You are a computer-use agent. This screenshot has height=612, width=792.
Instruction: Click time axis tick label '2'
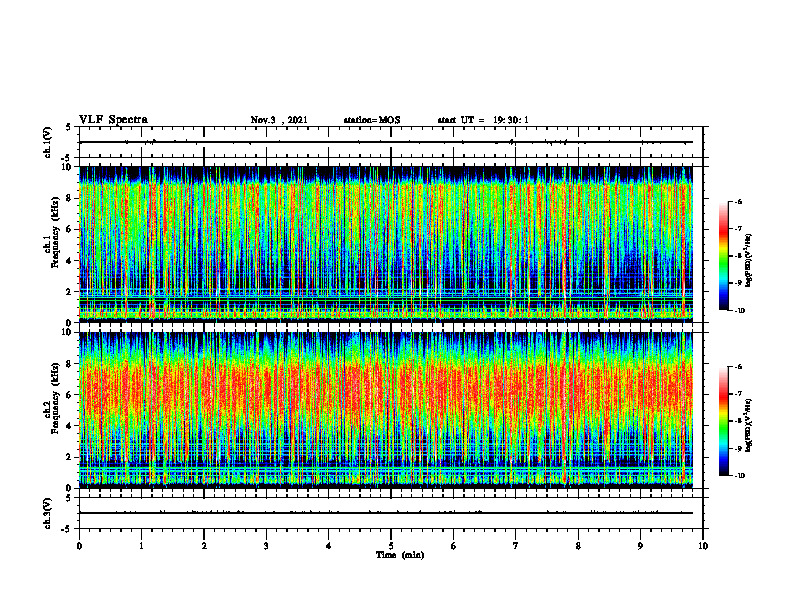(204, 546)
